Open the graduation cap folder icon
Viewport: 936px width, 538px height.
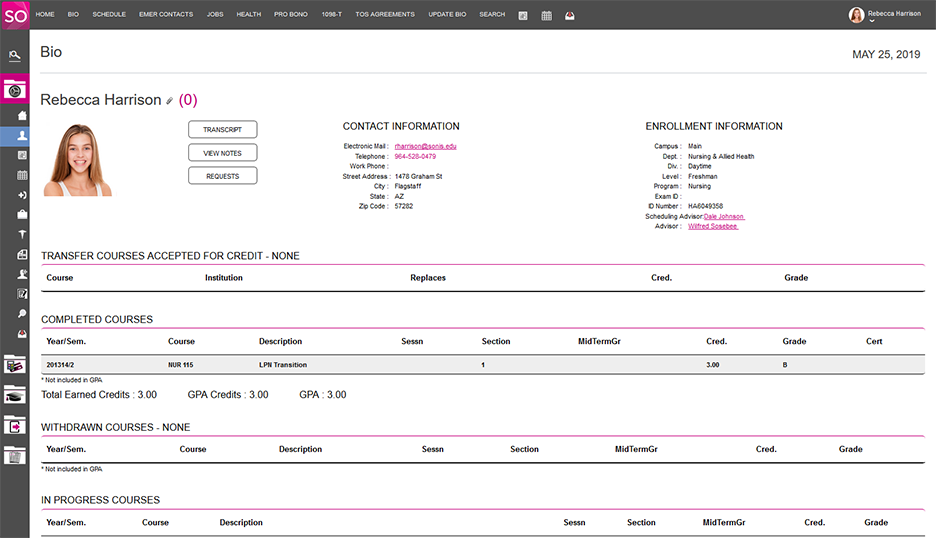pyautogui.click(x=15, y=396)
